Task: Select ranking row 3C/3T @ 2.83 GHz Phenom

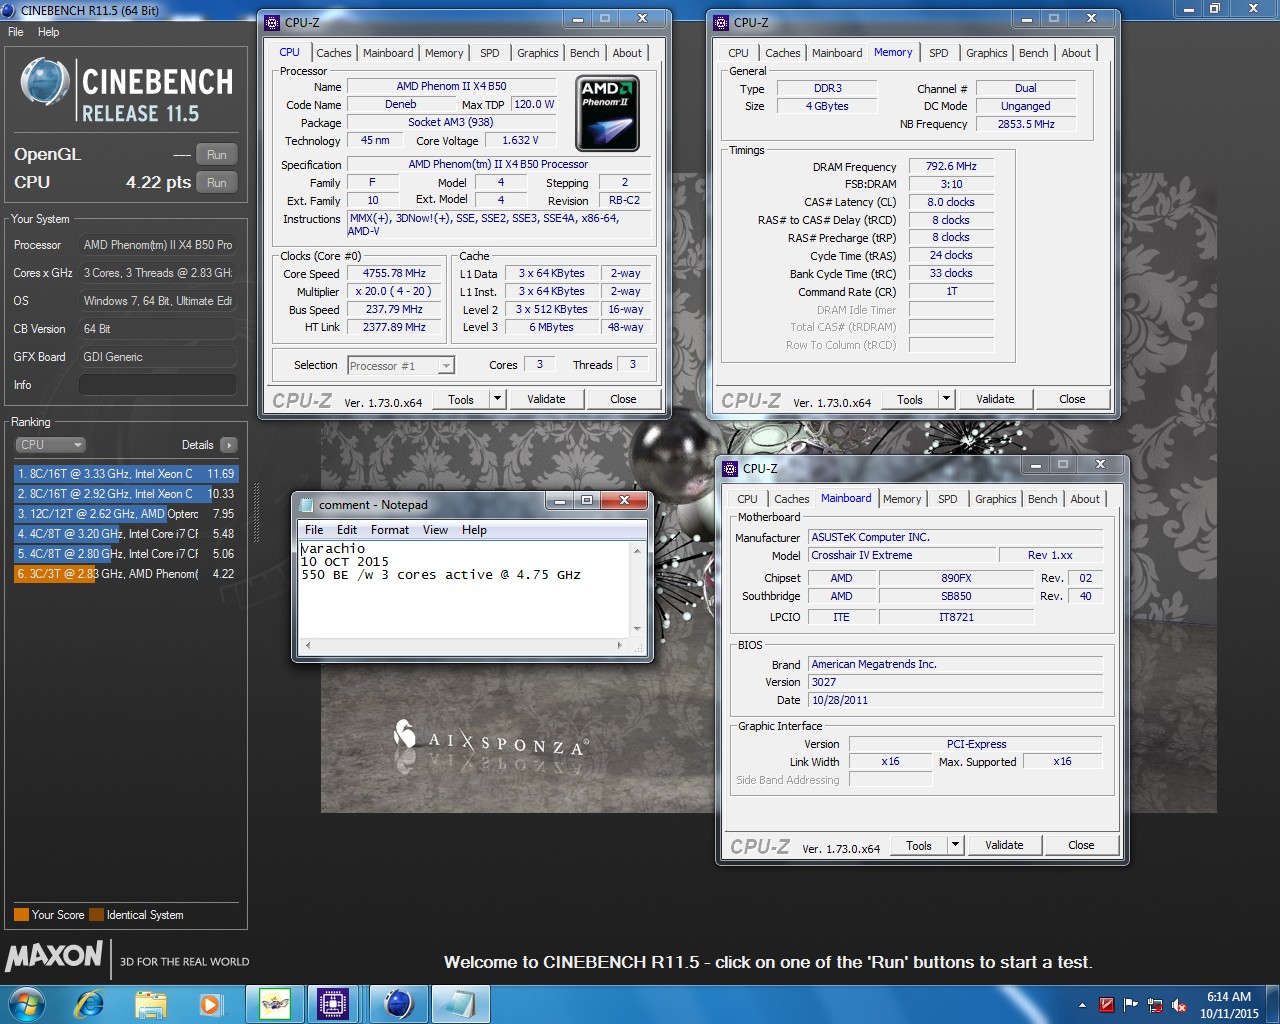Action: click(126, 574)
